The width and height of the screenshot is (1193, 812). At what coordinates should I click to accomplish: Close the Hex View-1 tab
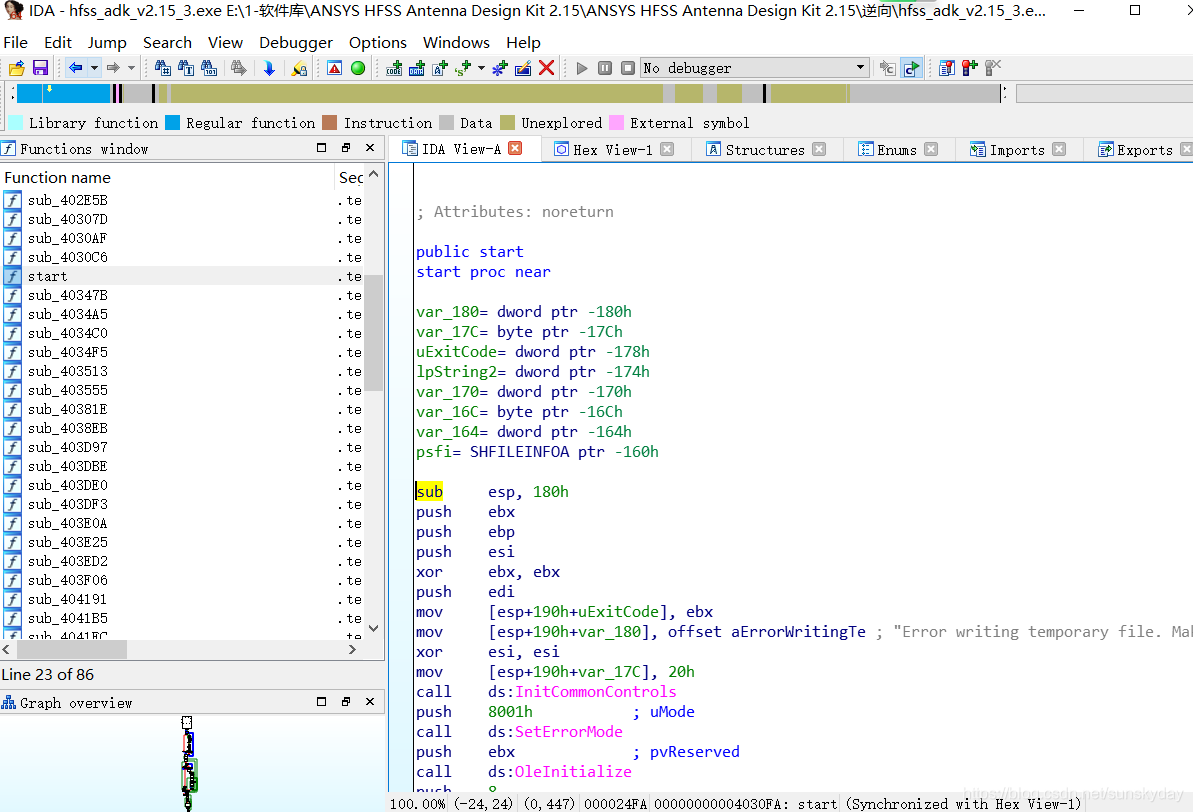click(x=667, y=149)
